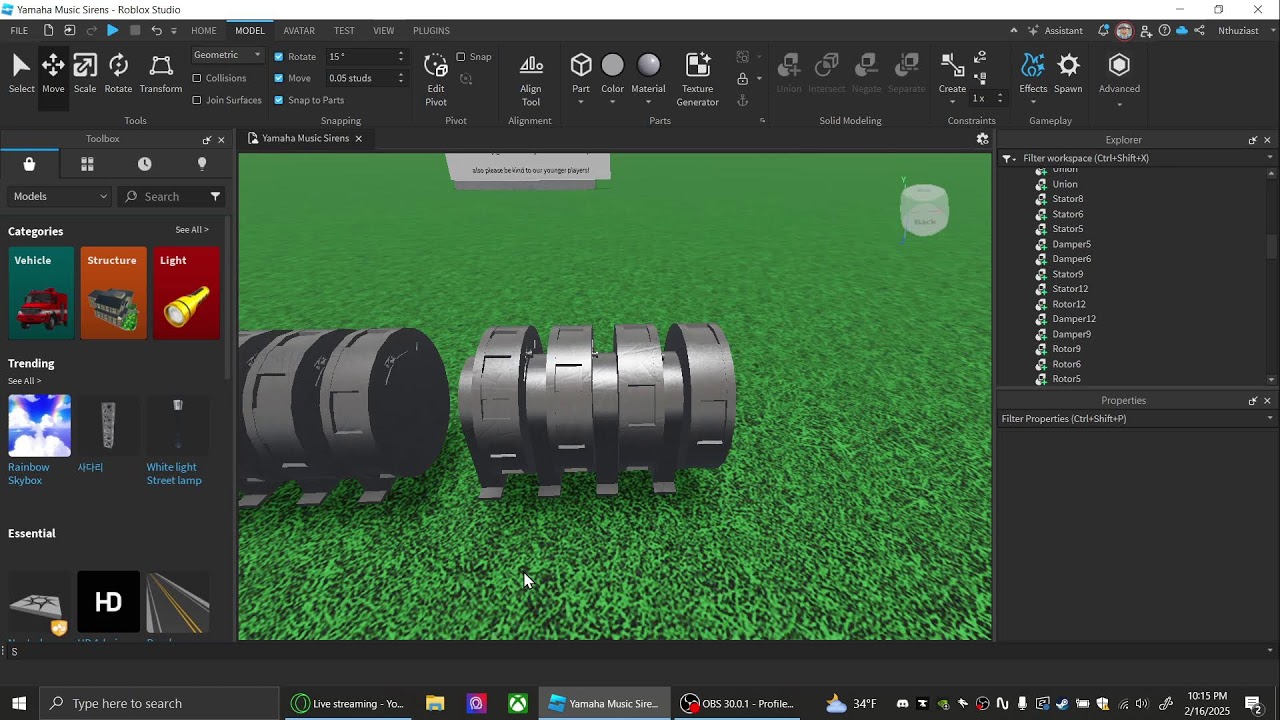Open the FILE menu
Image resolution: width=1280 pixels, height=720 pixels.
point(19,31)
